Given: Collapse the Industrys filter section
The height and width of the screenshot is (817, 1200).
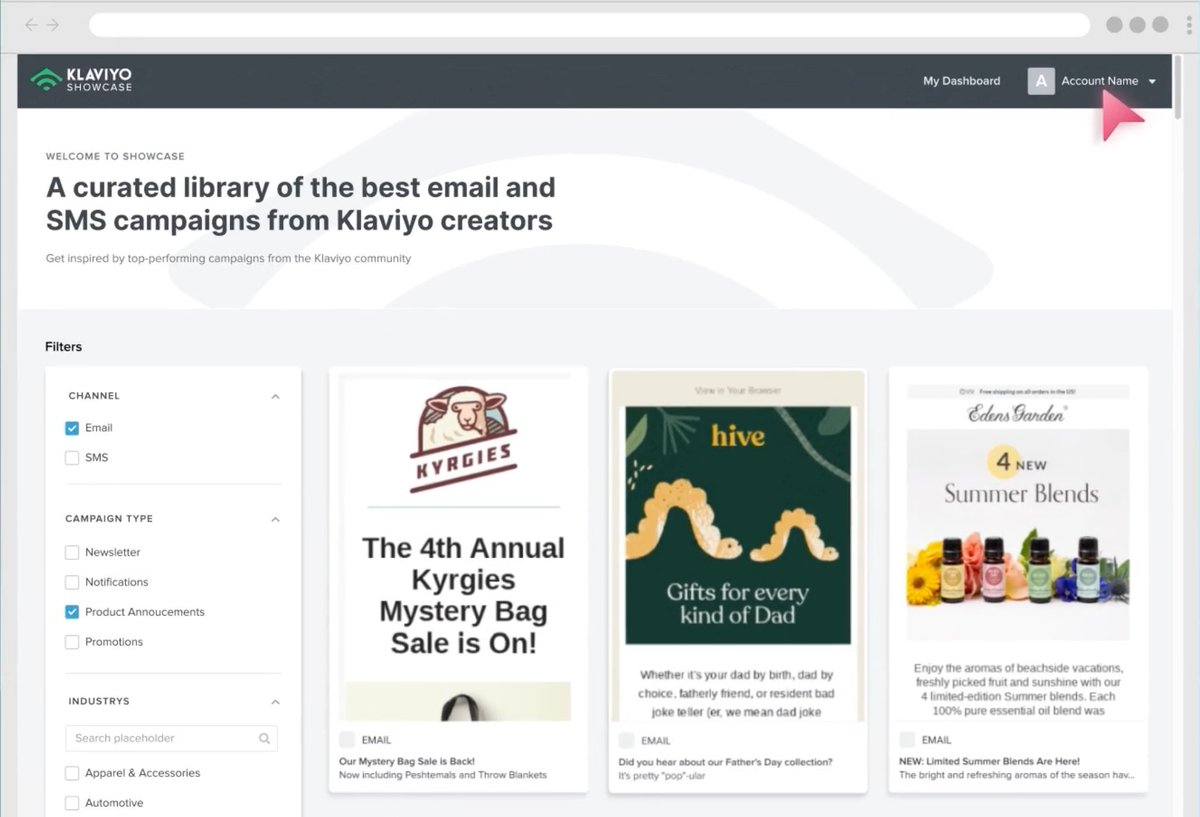Looking at the screenshot, I should [275, 702].
